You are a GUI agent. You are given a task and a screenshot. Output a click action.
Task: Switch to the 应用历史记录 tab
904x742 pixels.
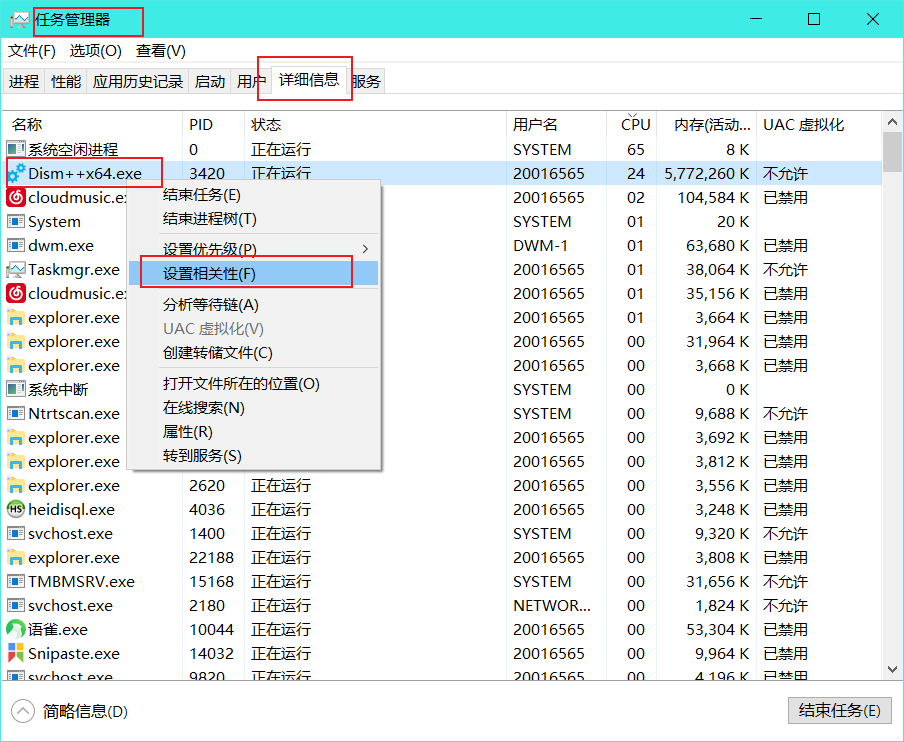pyautogui.click(x=137, y=81)
